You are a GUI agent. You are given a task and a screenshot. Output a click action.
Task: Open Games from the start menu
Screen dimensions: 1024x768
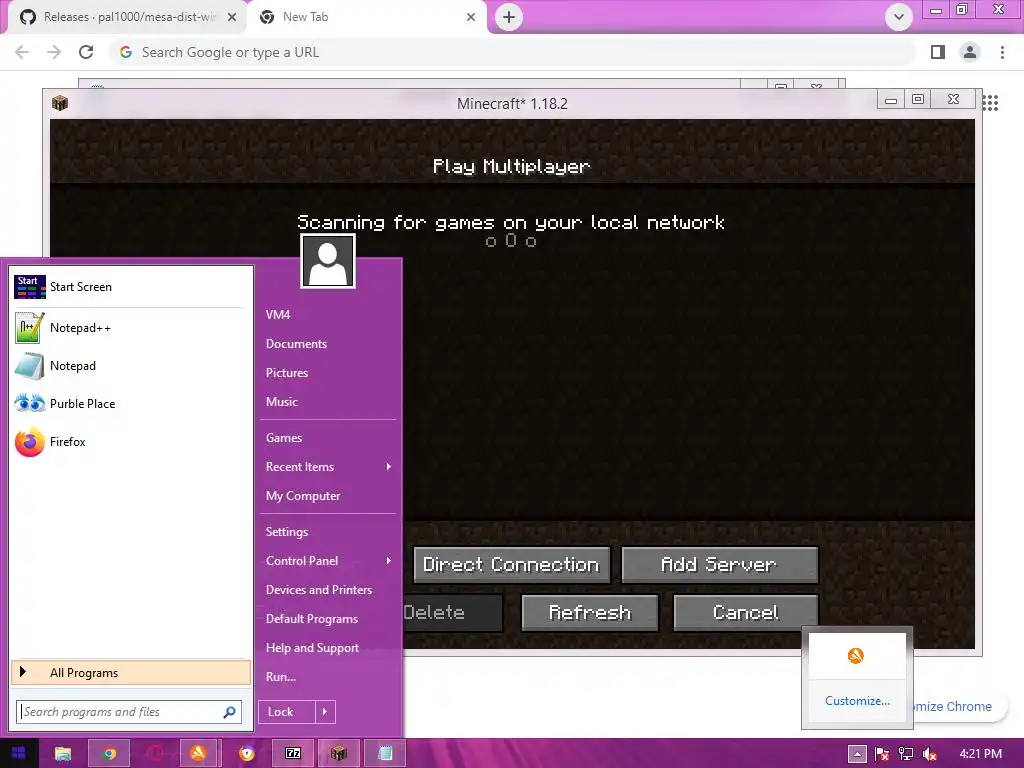(x=283, y=438)
